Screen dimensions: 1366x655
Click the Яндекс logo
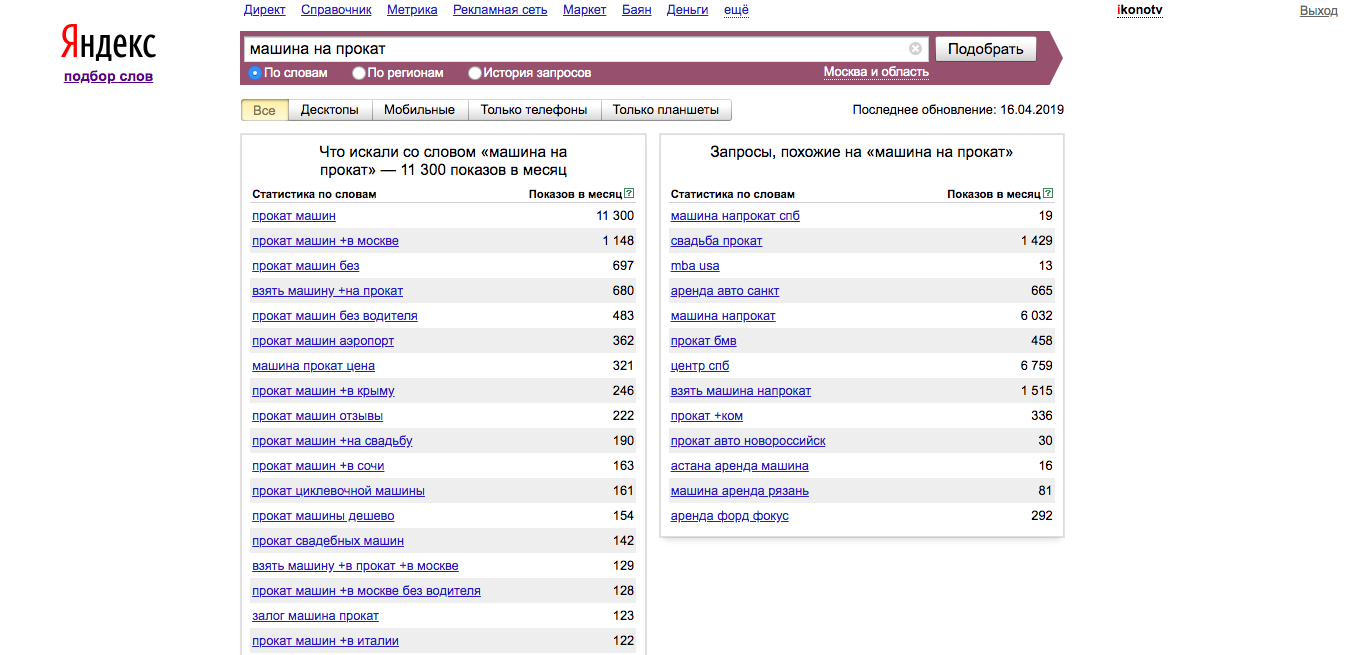pos(108,45)
